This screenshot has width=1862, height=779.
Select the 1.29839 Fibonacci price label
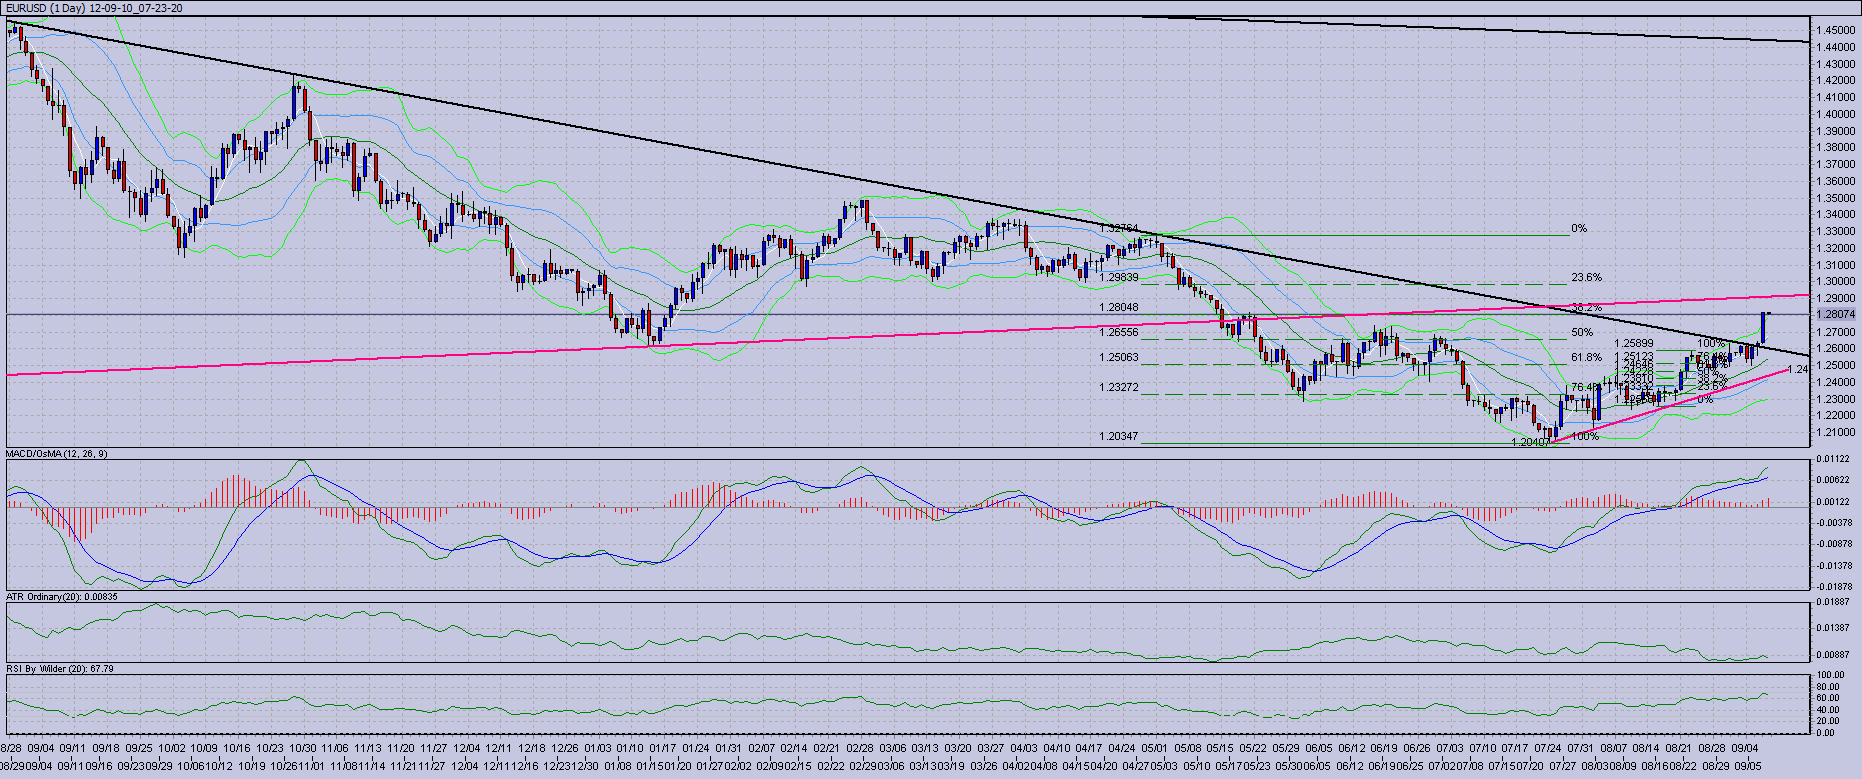coord(1119,277)
